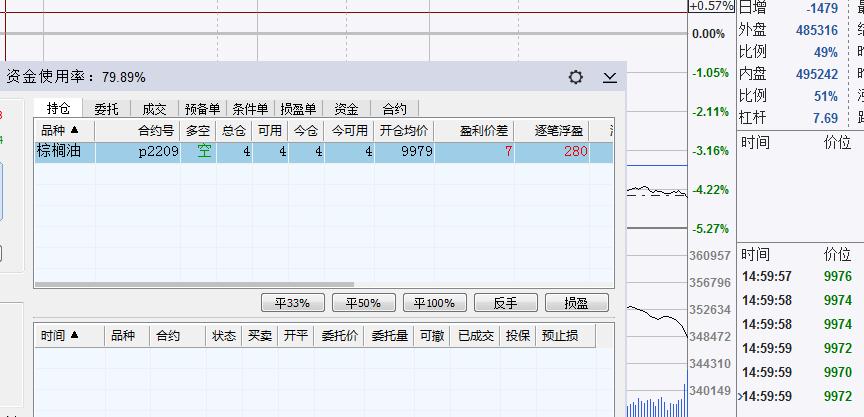
Task: Click 委托价 column header
Action: click(x=339, y=335)
